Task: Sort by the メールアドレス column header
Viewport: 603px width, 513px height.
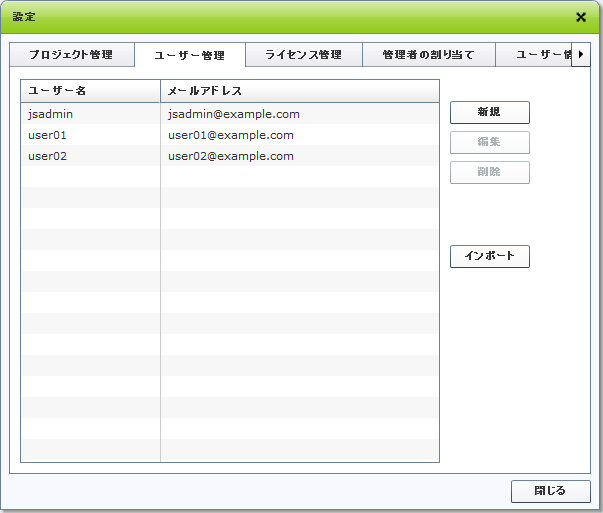Action: tap(300, 91)
